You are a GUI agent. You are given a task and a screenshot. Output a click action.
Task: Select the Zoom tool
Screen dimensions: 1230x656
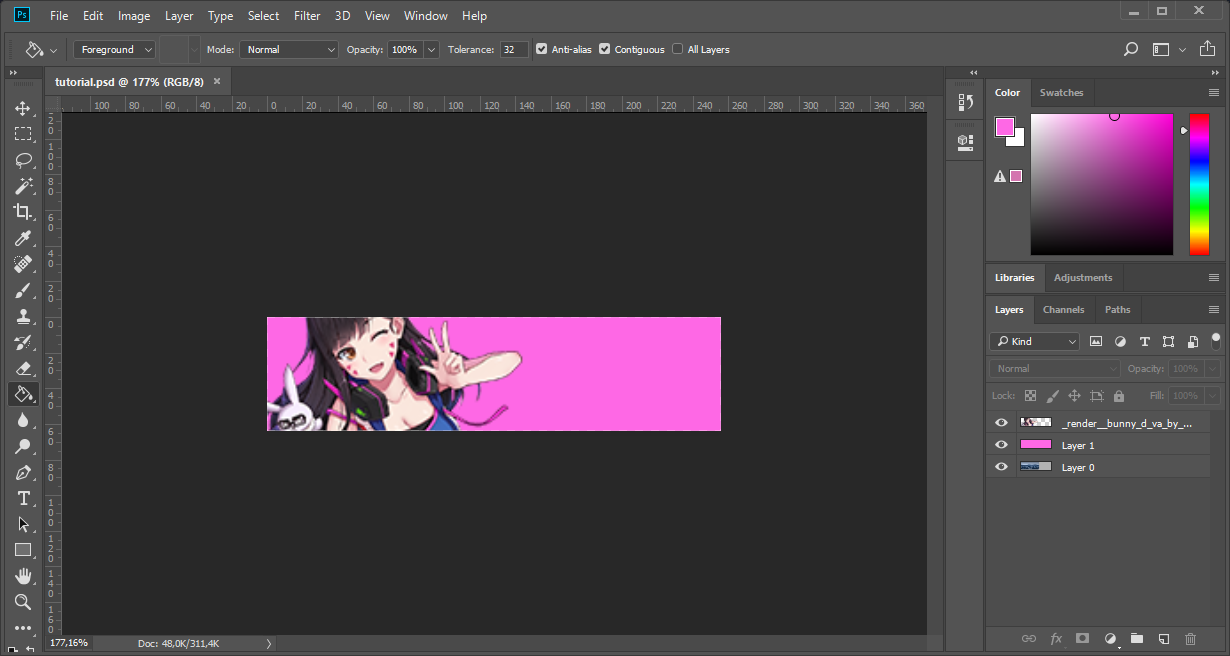click(22, 602)
